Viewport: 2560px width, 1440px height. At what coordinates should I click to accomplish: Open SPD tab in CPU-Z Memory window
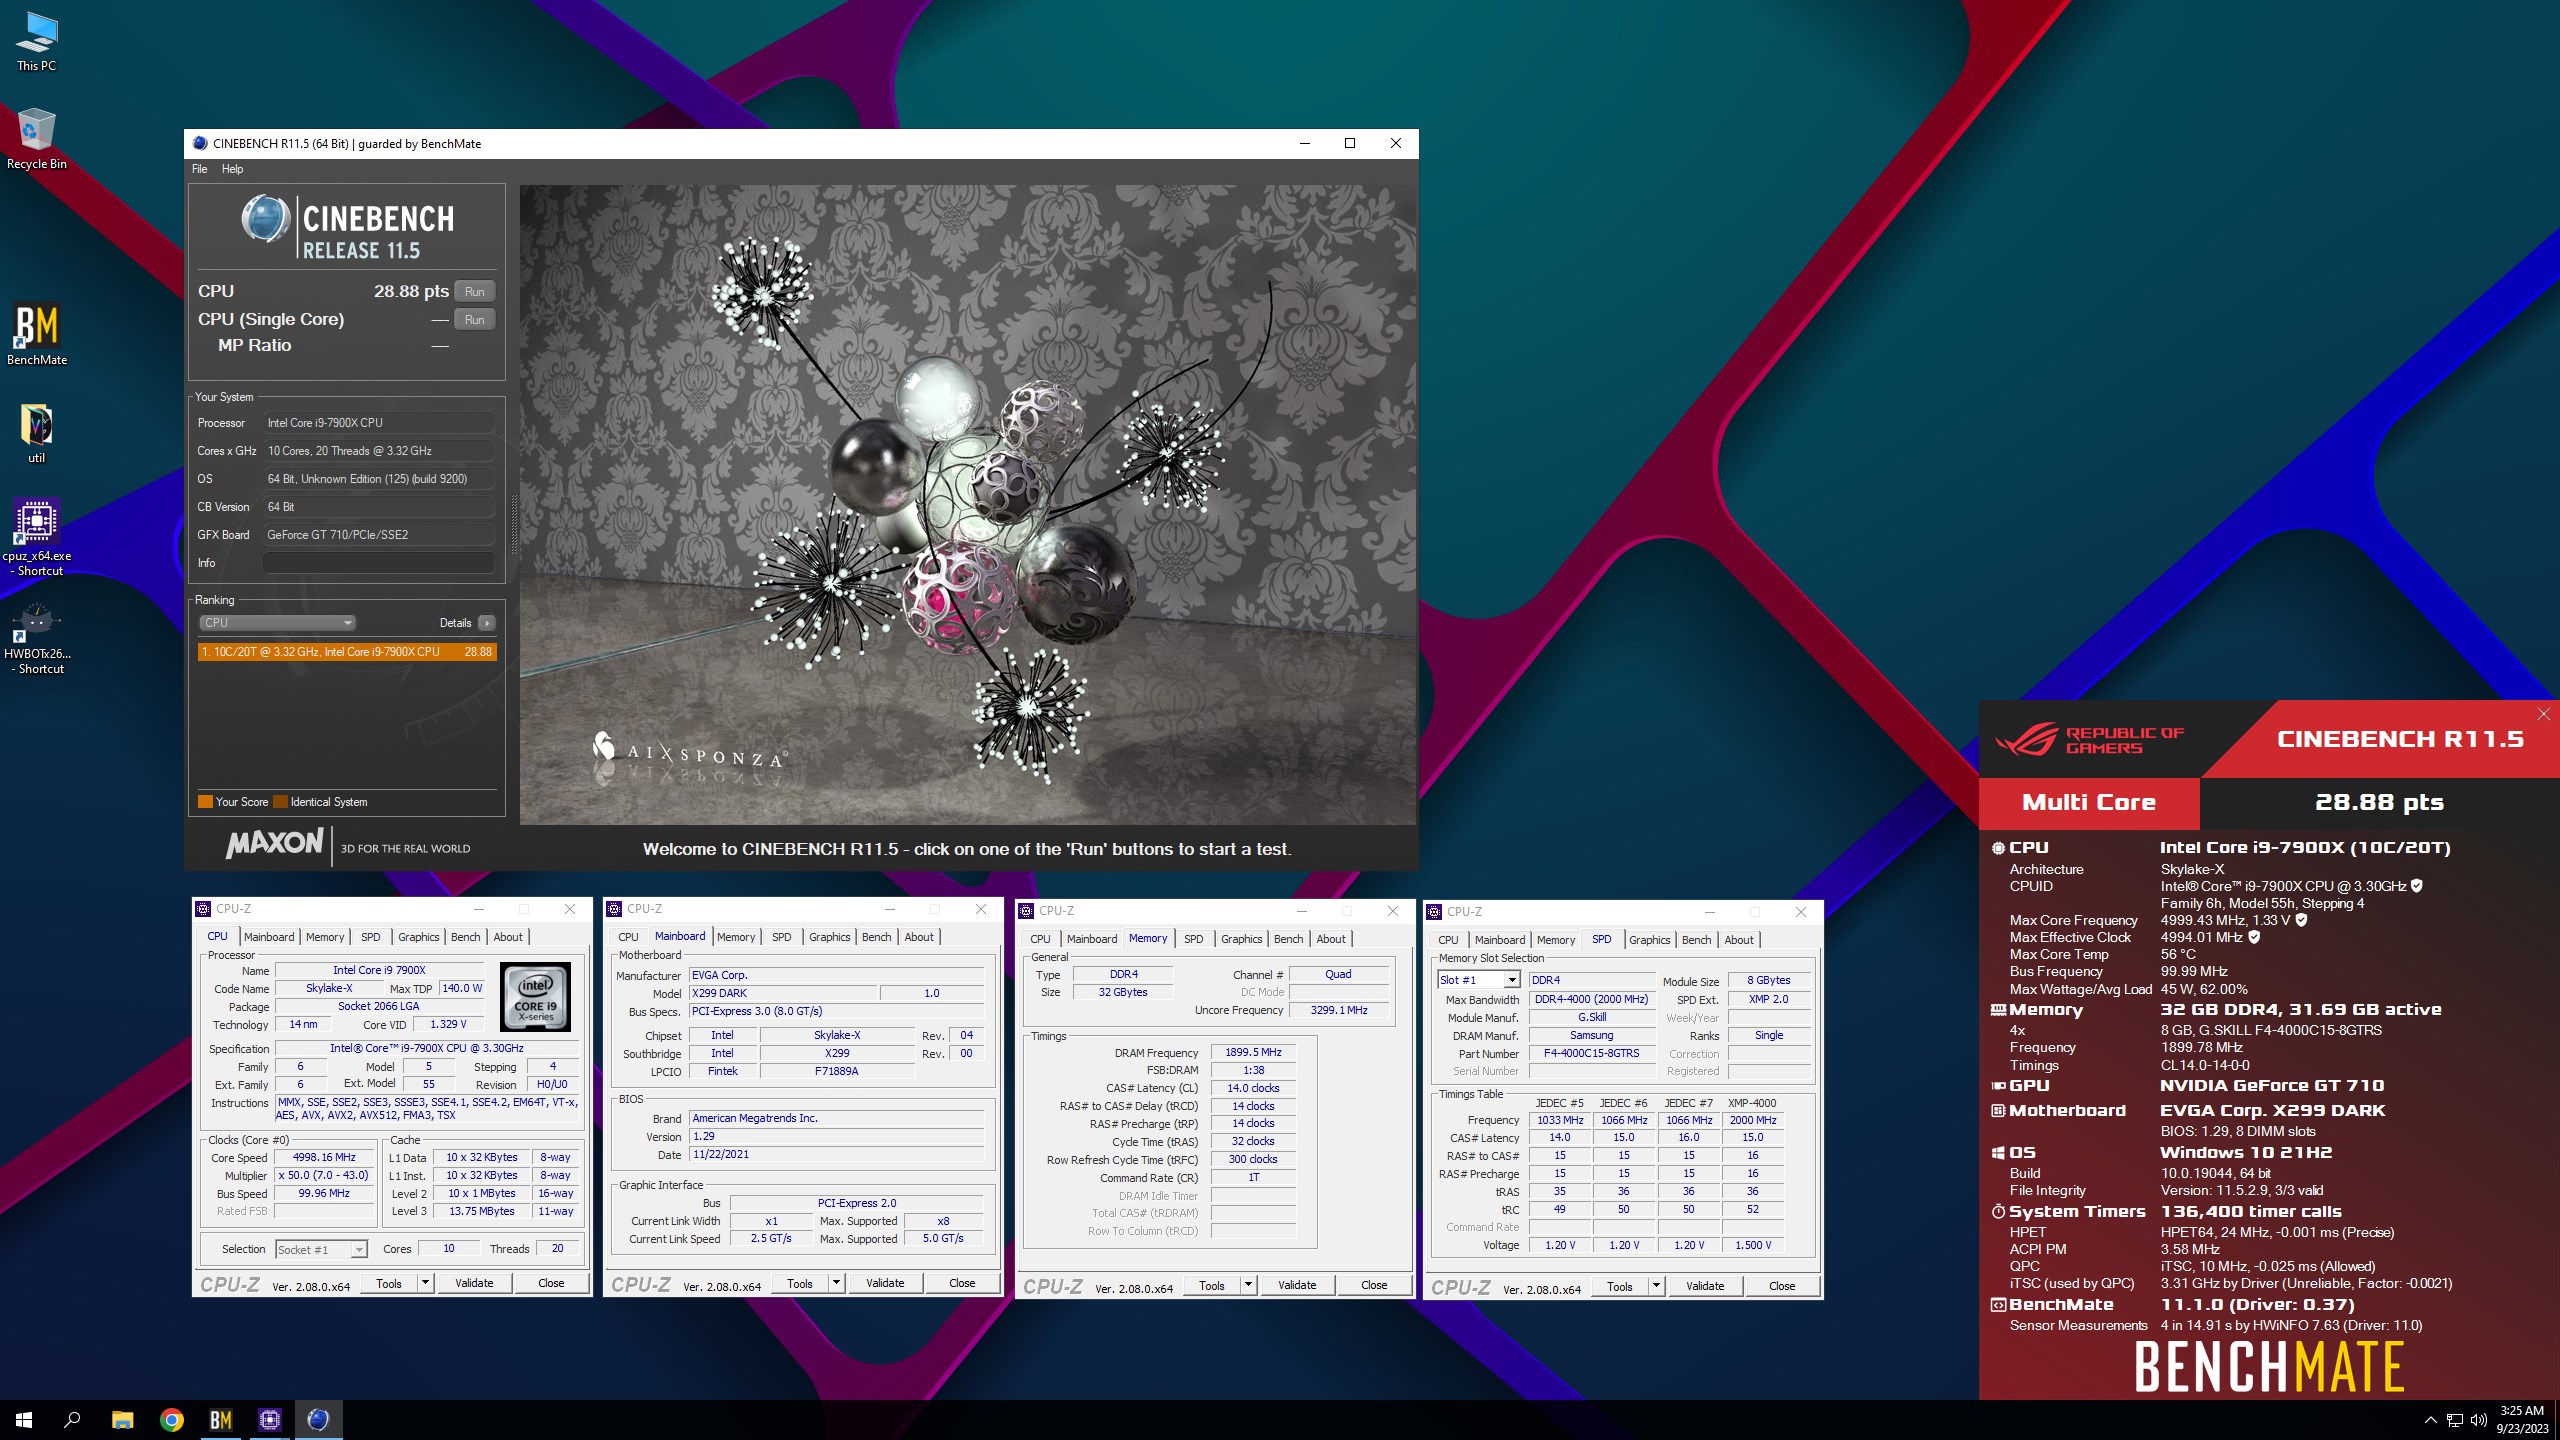[1194, 940]
